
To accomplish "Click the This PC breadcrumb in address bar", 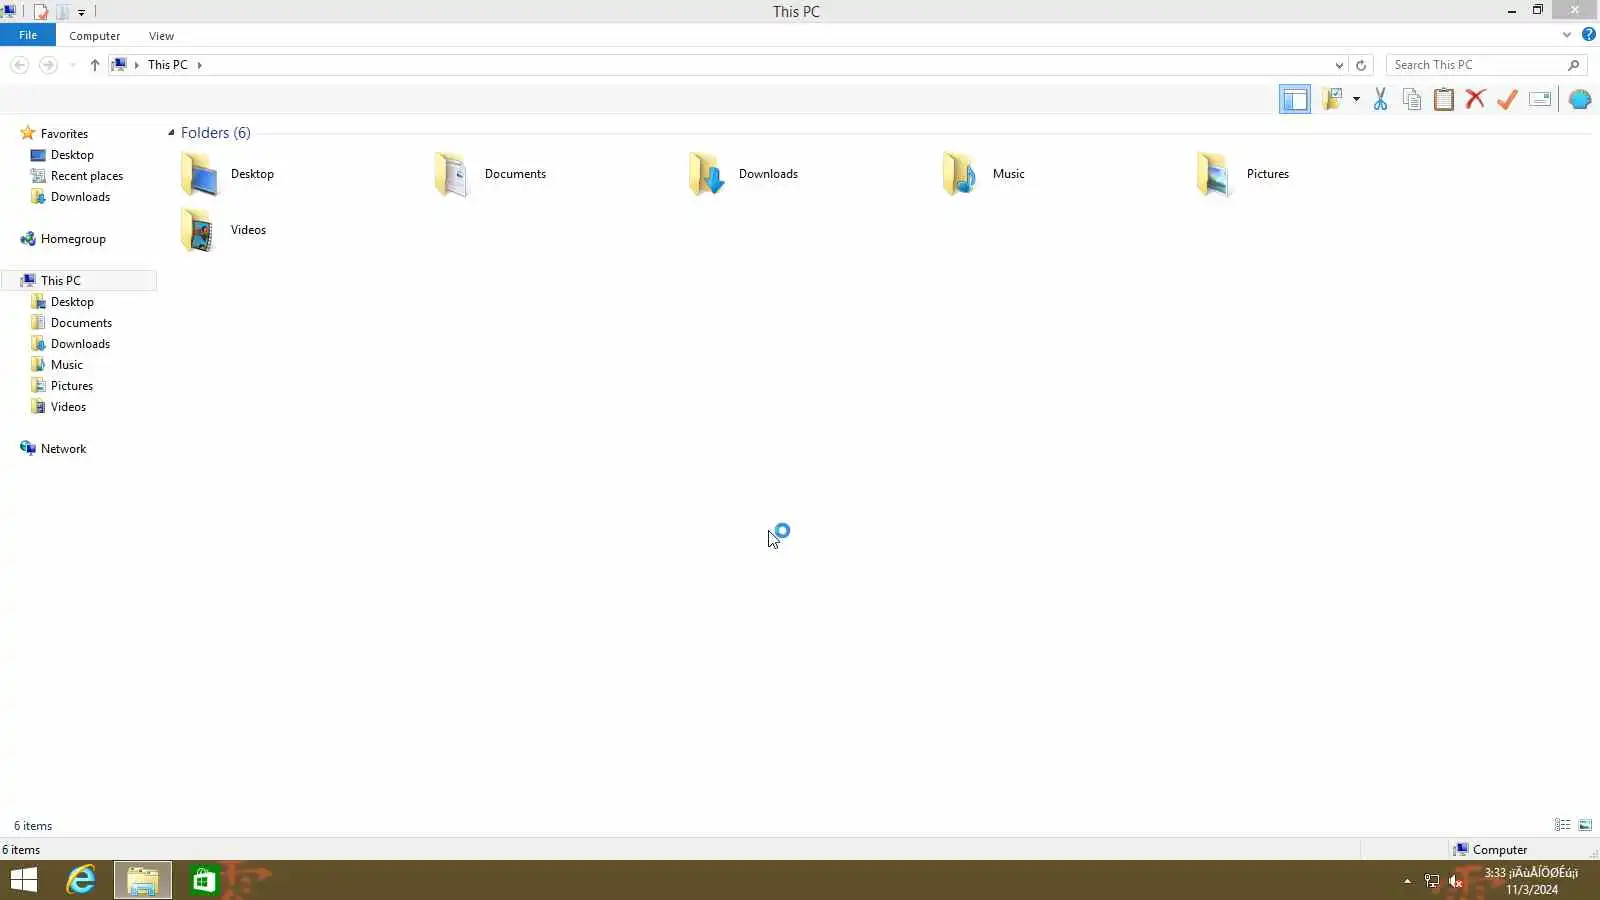I will pyautogui.click(x=168, y=65).
